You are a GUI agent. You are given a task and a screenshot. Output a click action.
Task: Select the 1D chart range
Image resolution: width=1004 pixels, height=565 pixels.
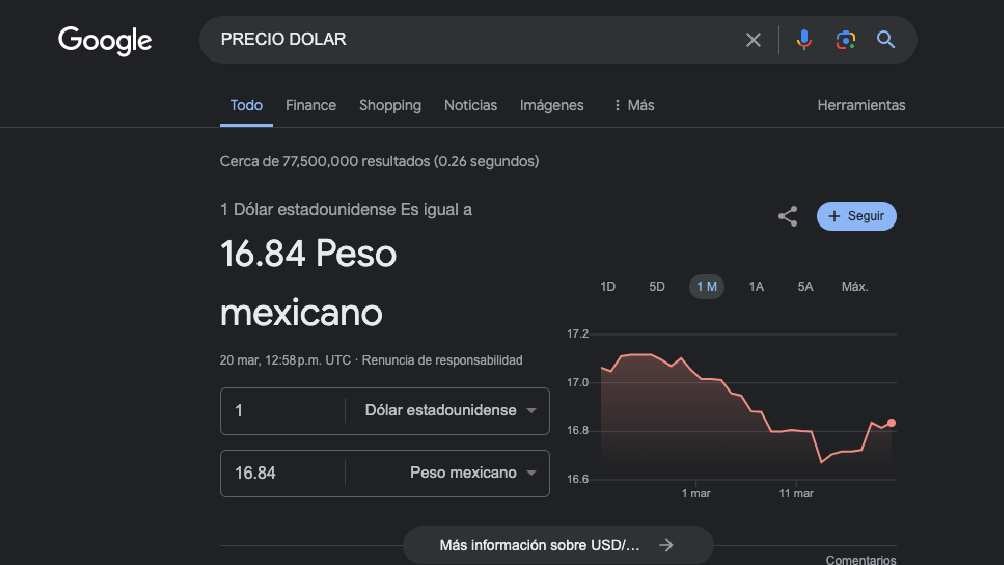pos(608,287)
